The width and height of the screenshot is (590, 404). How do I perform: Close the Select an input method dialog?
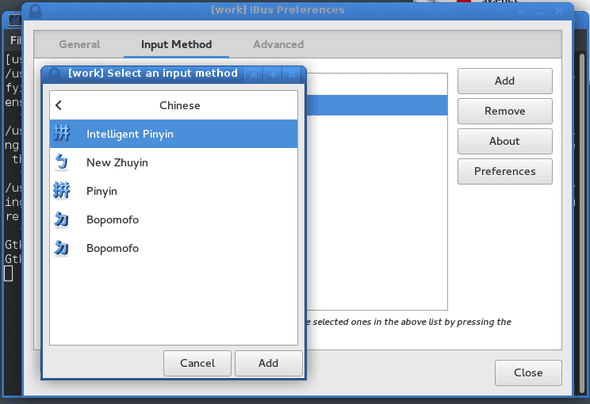pyautogui.click(x=292, y=75)
